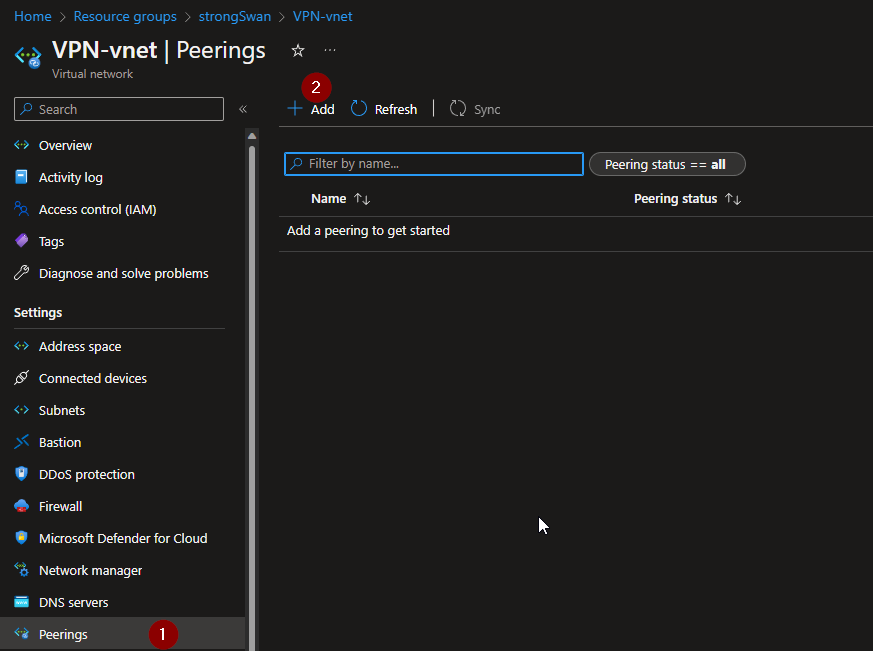Click the Refresh button
The width and height of the screenshot is (873, 651).
coord(384,109)
